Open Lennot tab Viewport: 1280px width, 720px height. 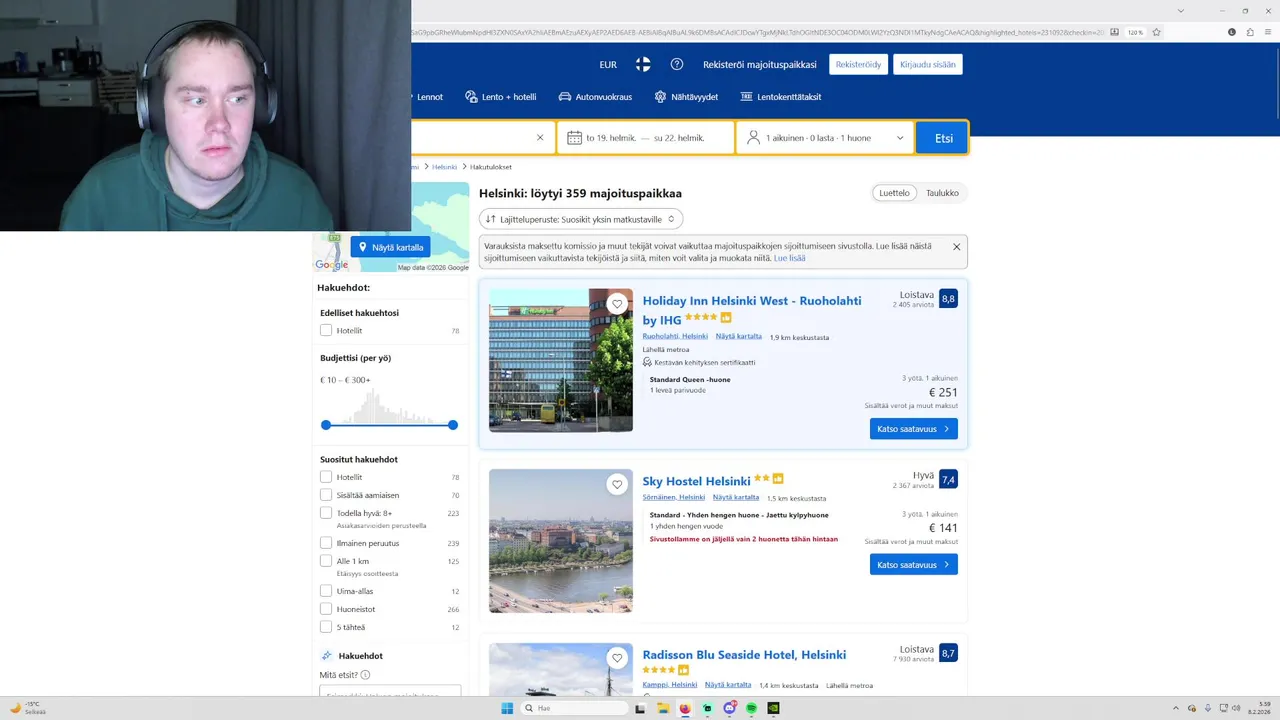[427, 97]
